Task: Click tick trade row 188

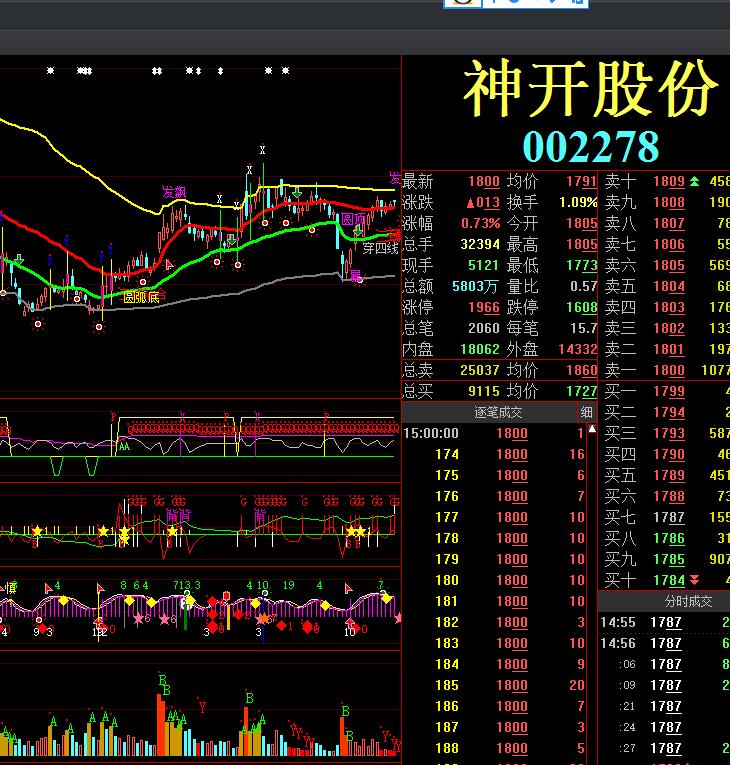Action: [494, 748]
